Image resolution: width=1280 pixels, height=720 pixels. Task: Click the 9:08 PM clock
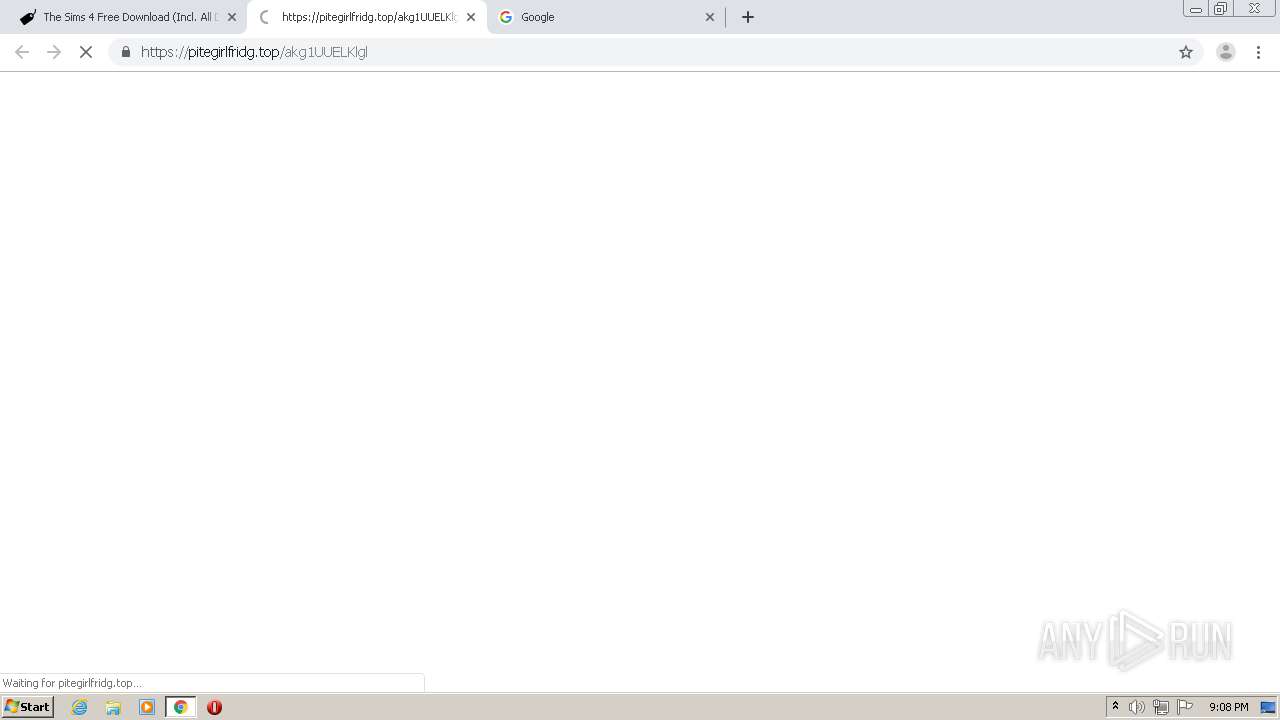coord(1228,707)
